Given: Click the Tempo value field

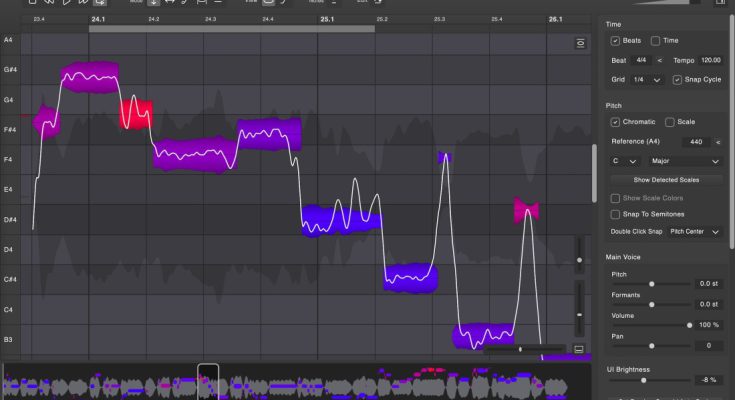Looking at the screenshot, I should pyautogui.click(x=710, y=60).
